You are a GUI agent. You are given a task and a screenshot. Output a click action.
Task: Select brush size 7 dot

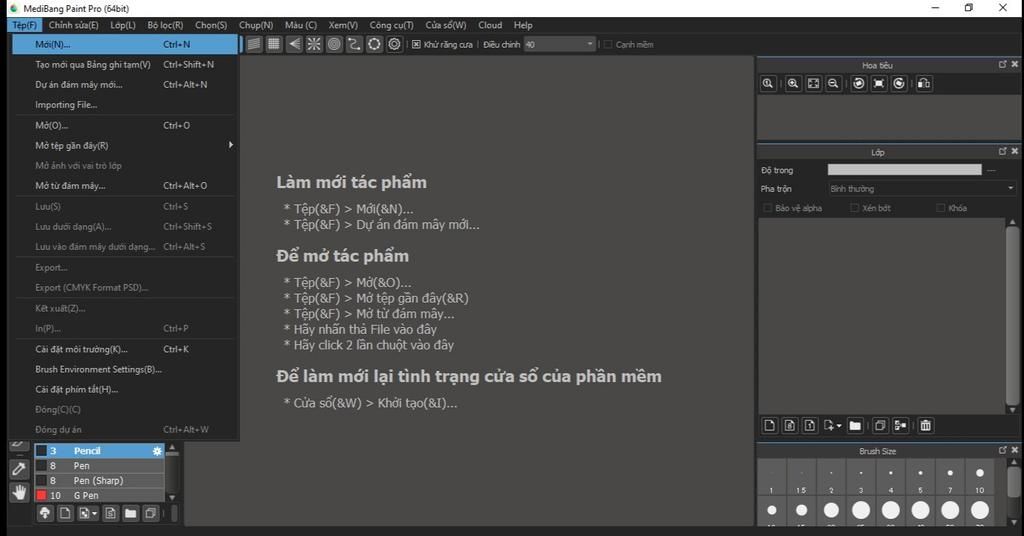click(950, 473)
